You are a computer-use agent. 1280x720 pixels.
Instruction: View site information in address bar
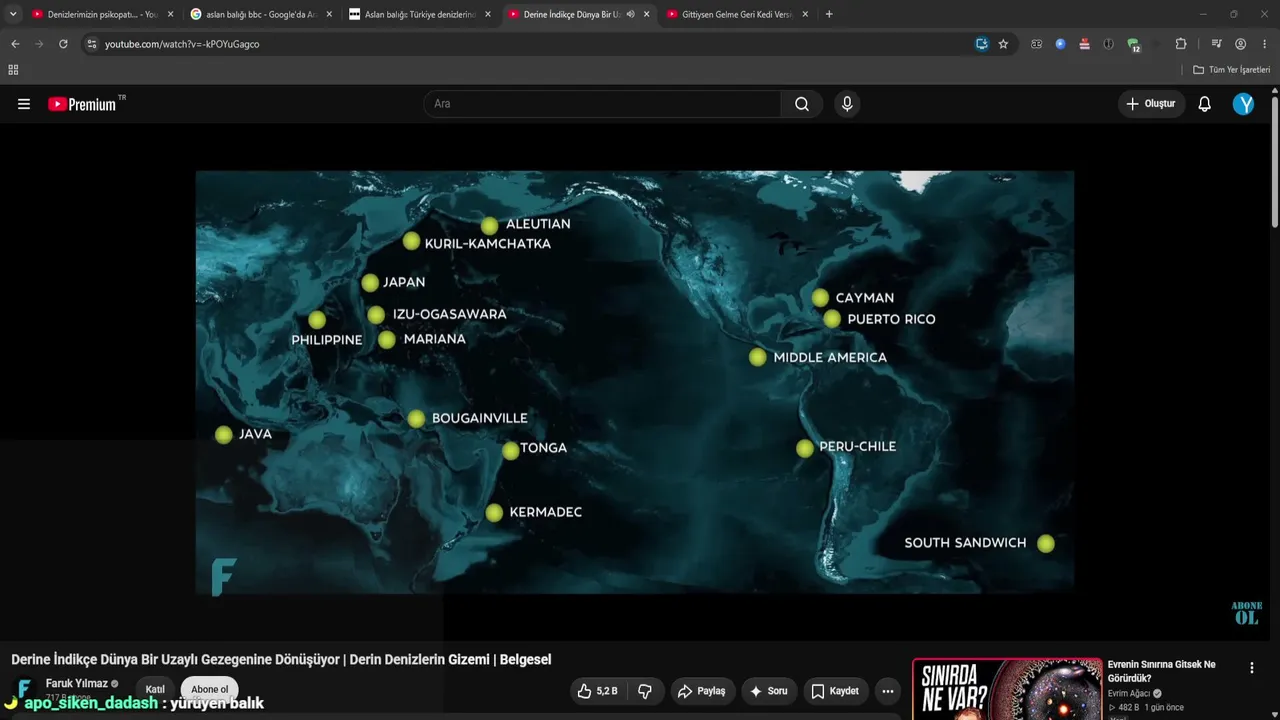tap(91, 44)
